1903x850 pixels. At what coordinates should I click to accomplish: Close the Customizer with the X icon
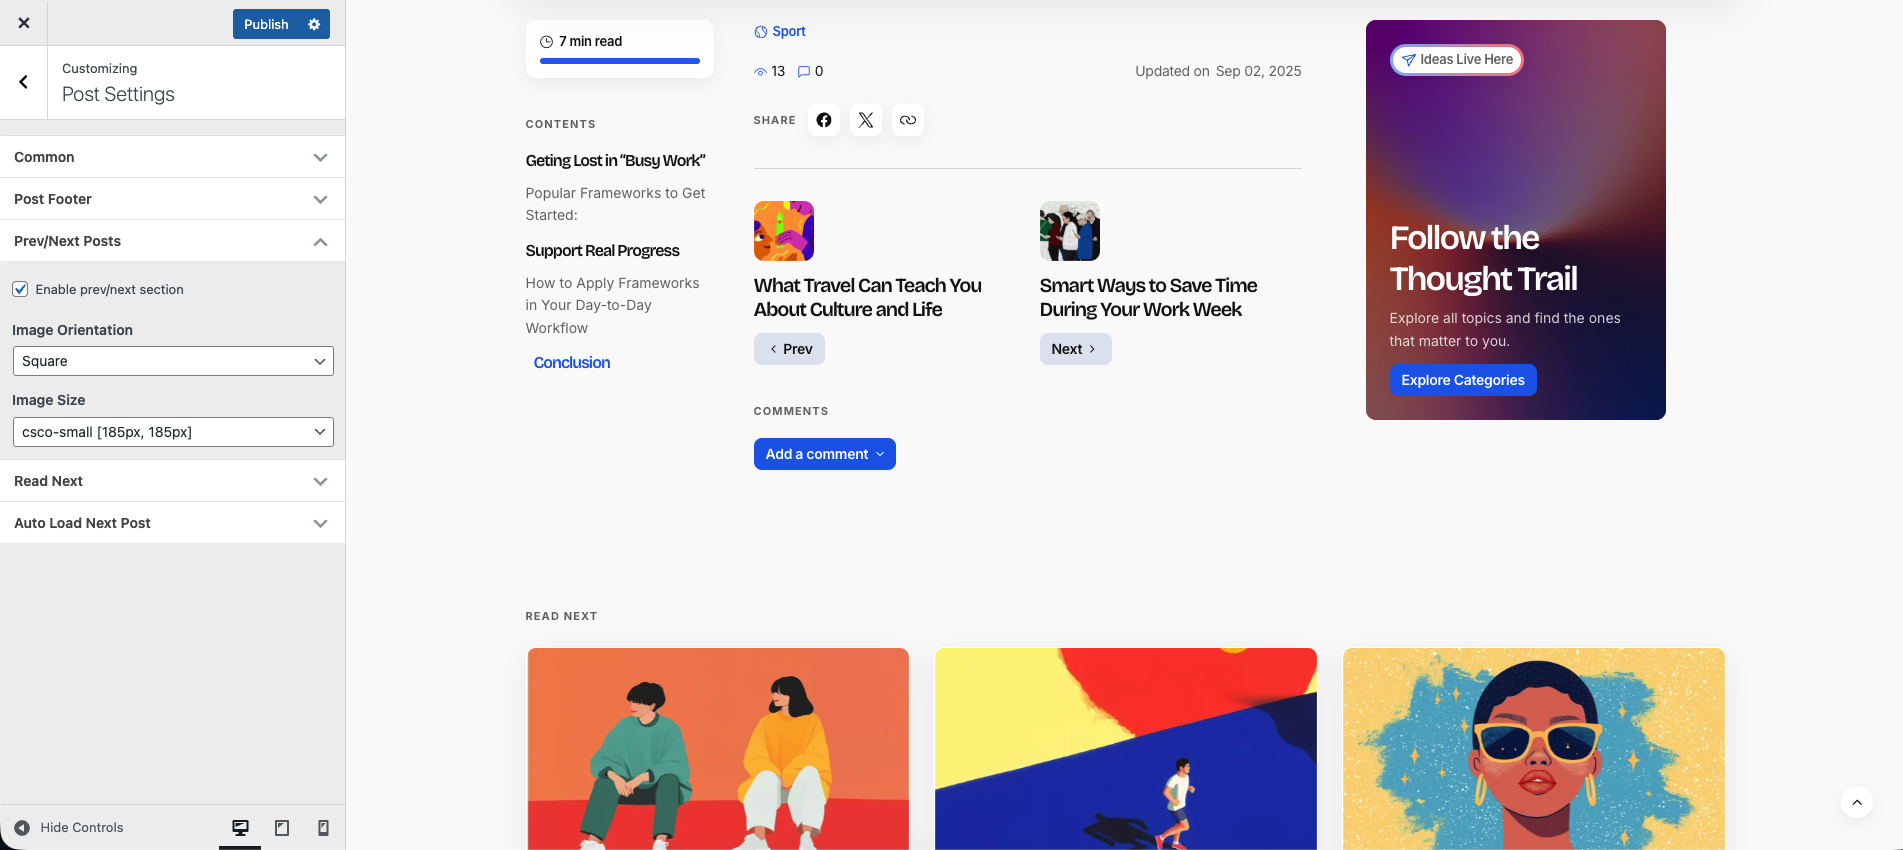pyautogui.click(x=24, y=23)
